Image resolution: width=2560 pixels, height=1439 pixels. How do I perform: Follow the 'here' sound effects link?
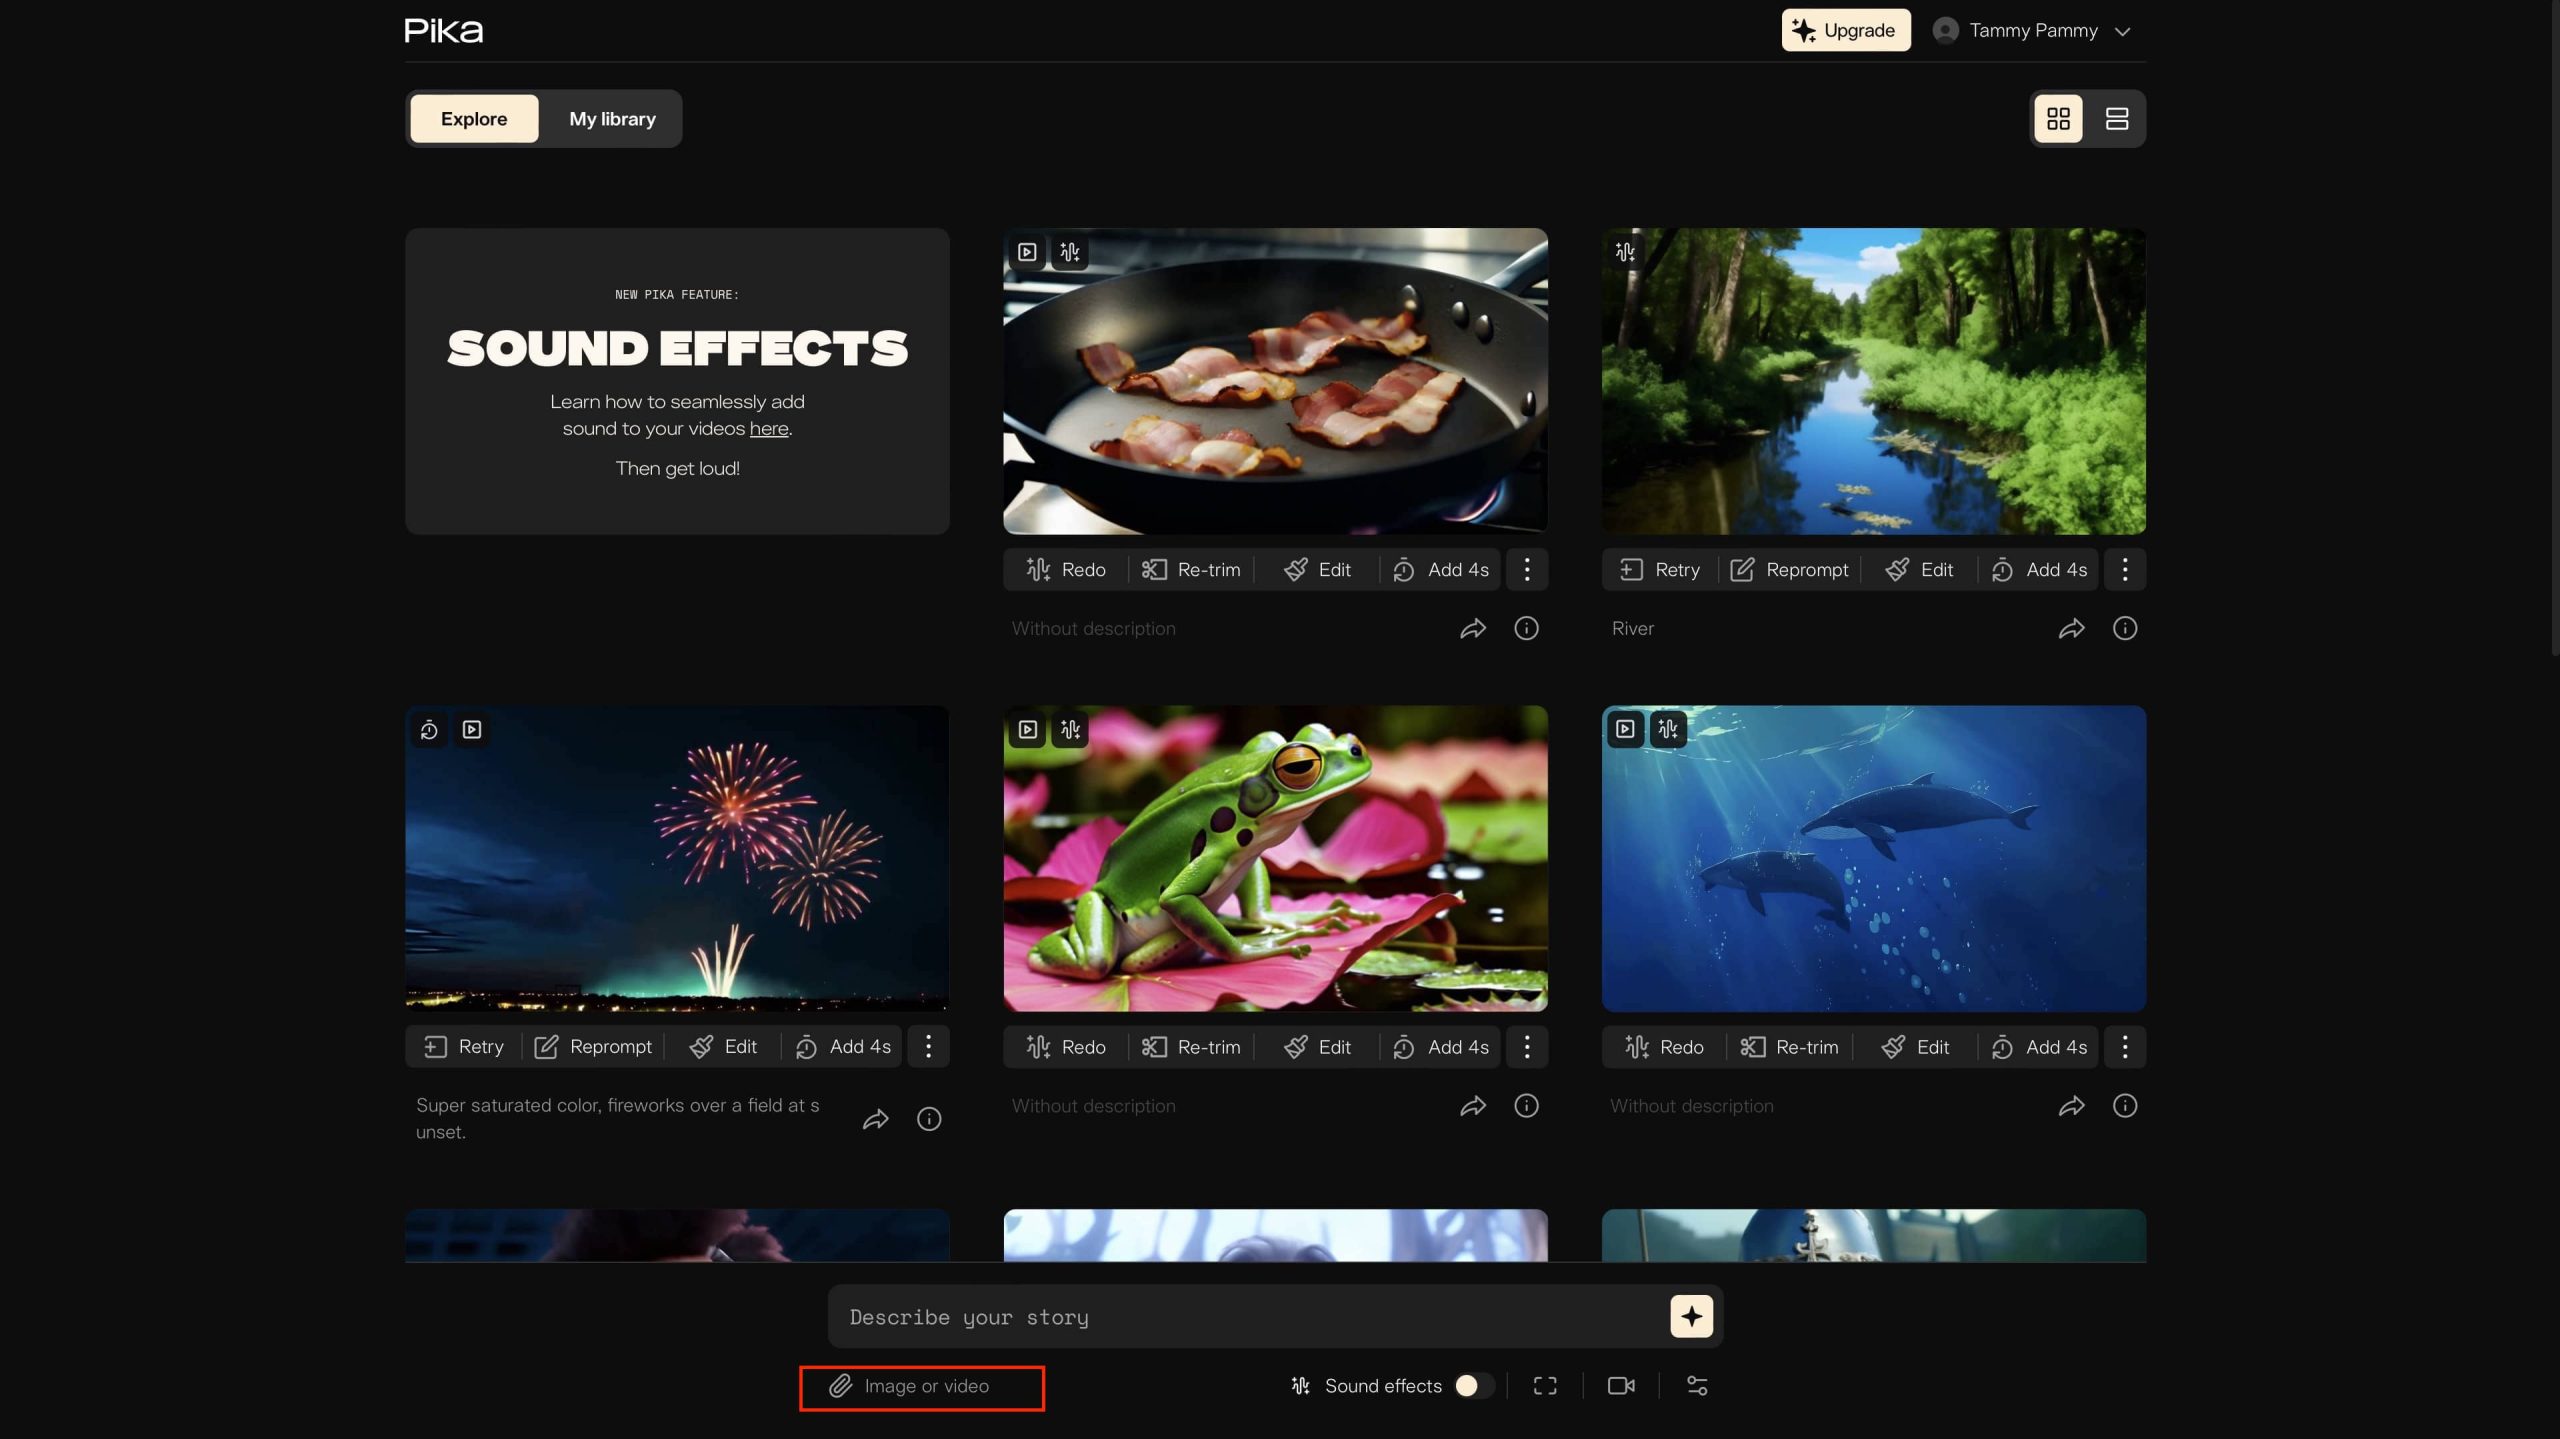(768, 429)
